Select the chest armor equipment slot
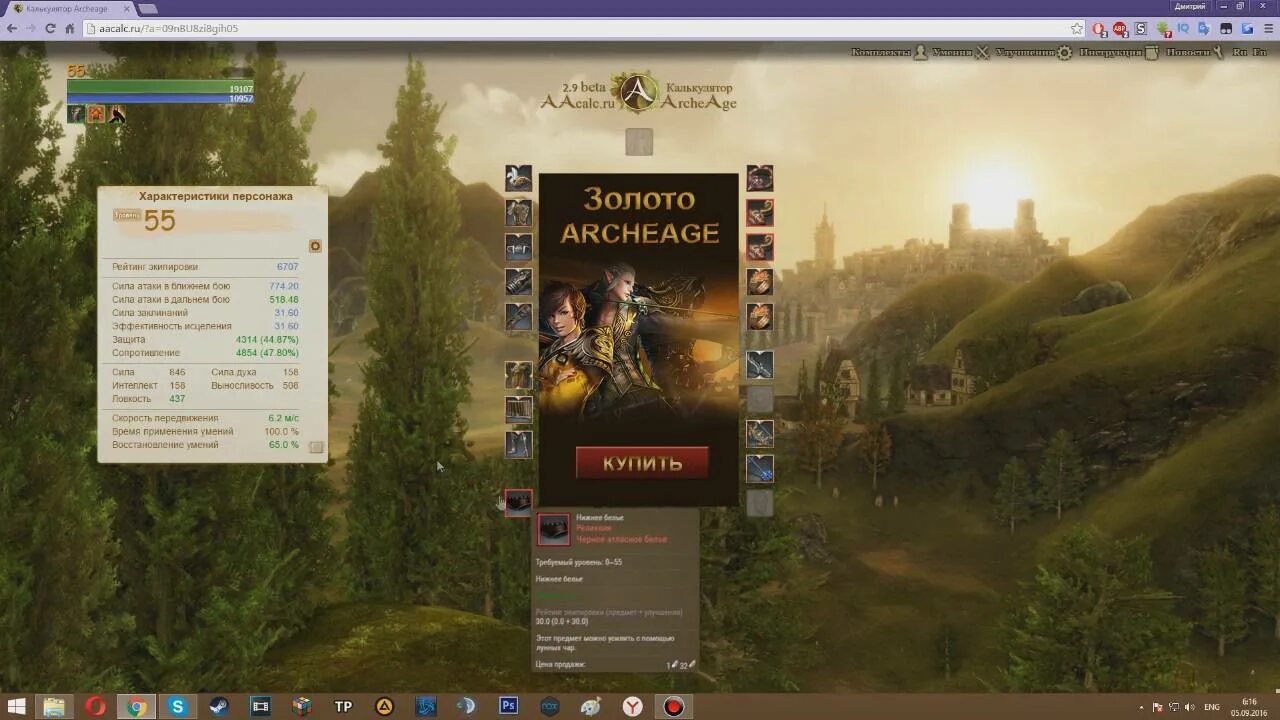Screen dimensions: 1280x720 click(518, 213)
